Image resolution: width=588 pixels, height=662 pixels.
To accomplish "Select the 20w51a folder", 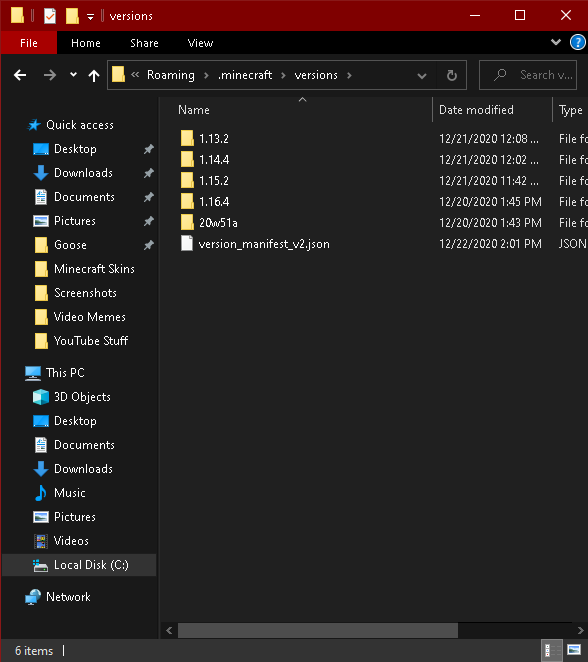I will [218, 223].
